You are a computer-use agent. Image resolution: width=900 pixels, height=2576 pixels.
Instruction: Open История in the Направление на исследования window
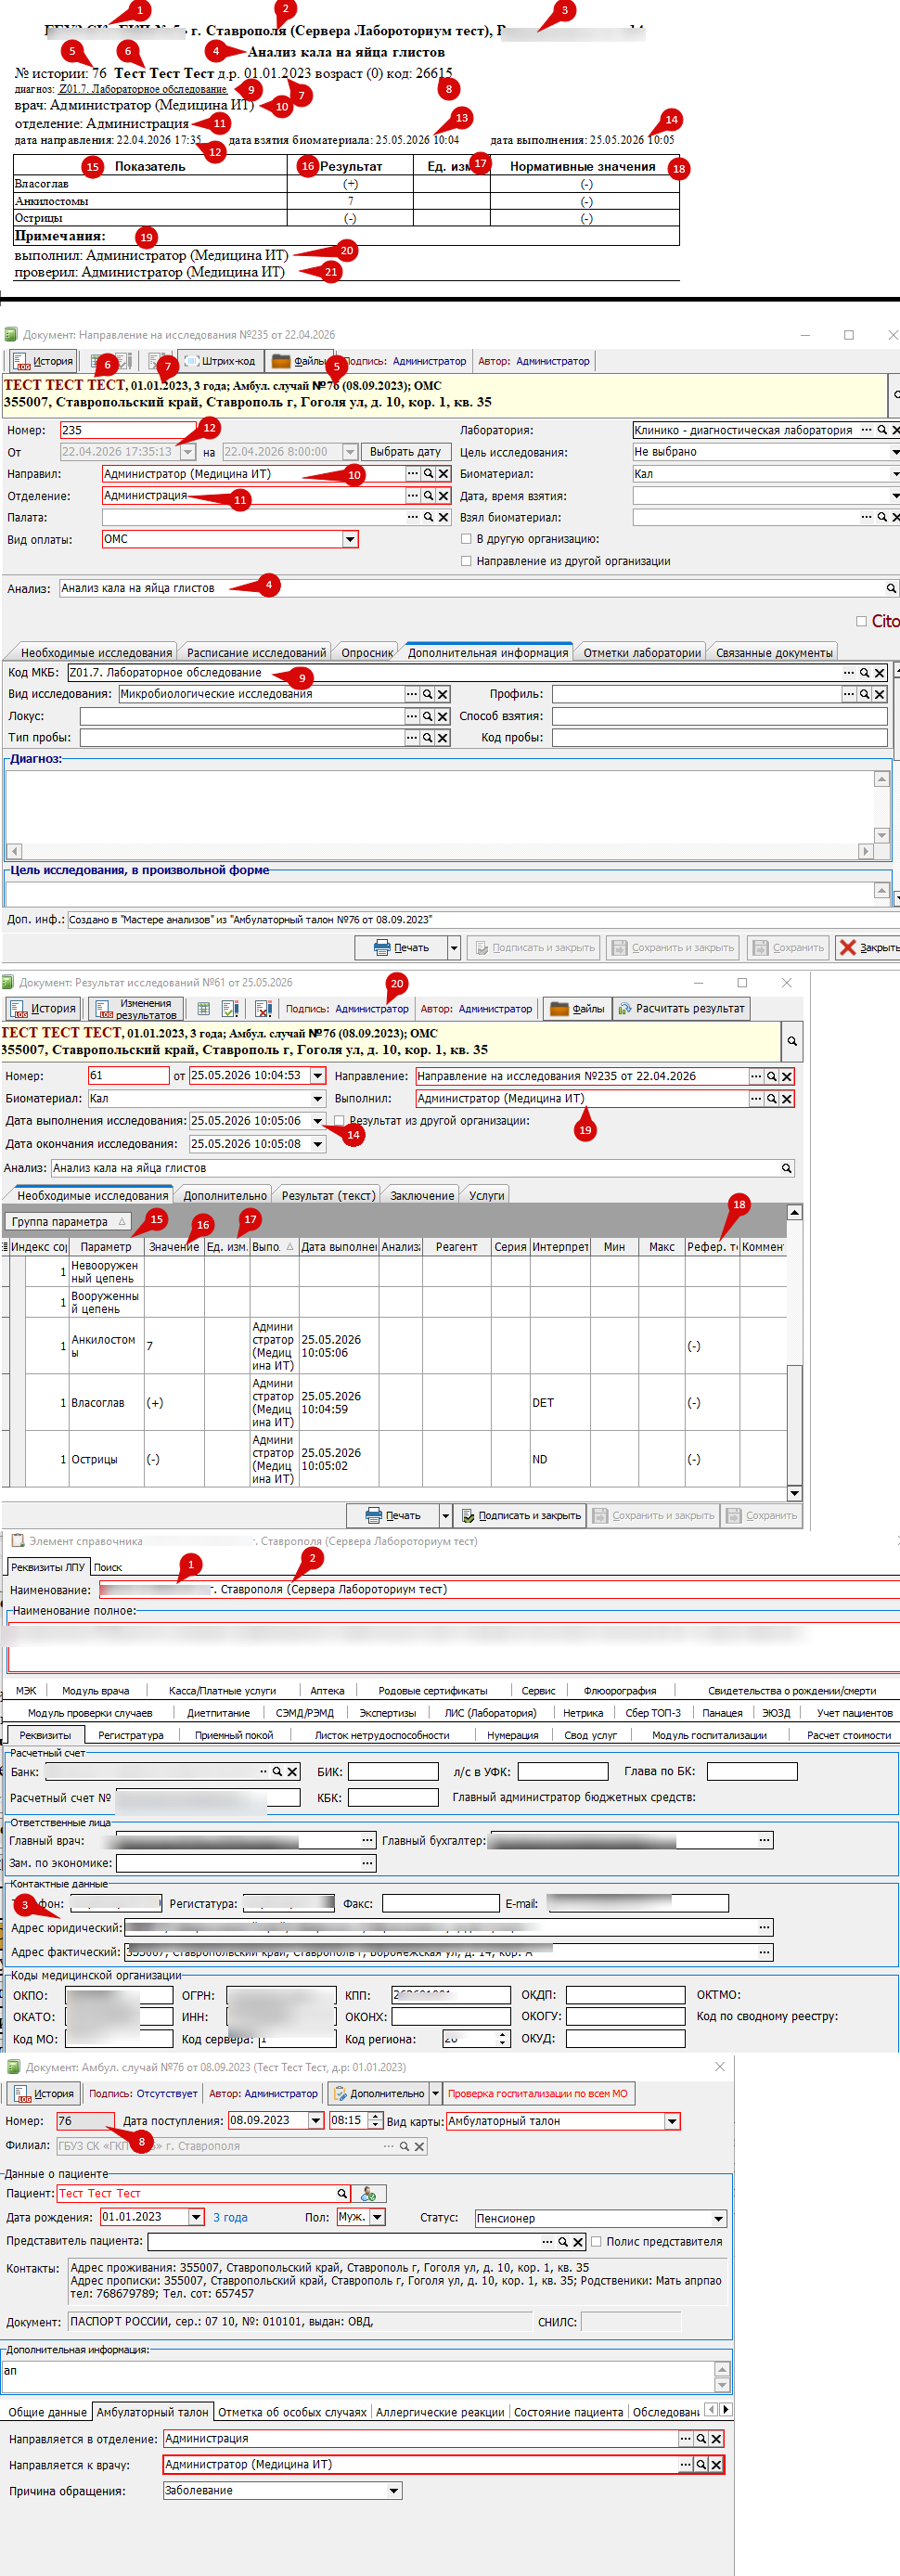(x=43, y=361)
